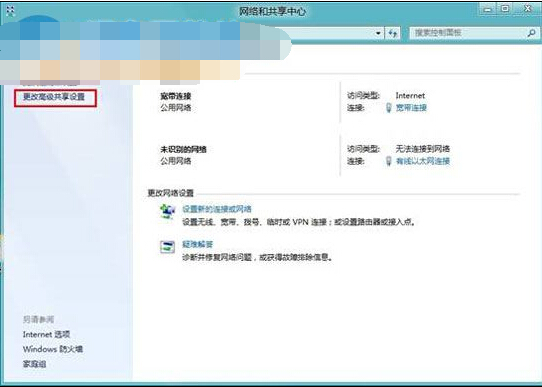Open Windows 防火墙 link
This screenshot has width=542, height=387.
(53, 349)
